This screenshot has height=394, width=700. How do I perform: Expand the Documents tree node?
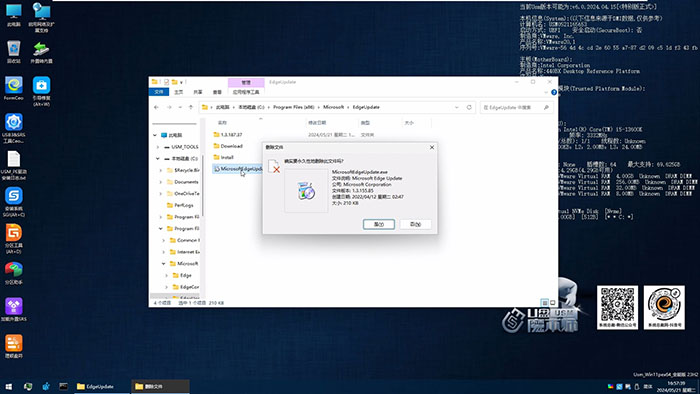click(x=161, y=182)
